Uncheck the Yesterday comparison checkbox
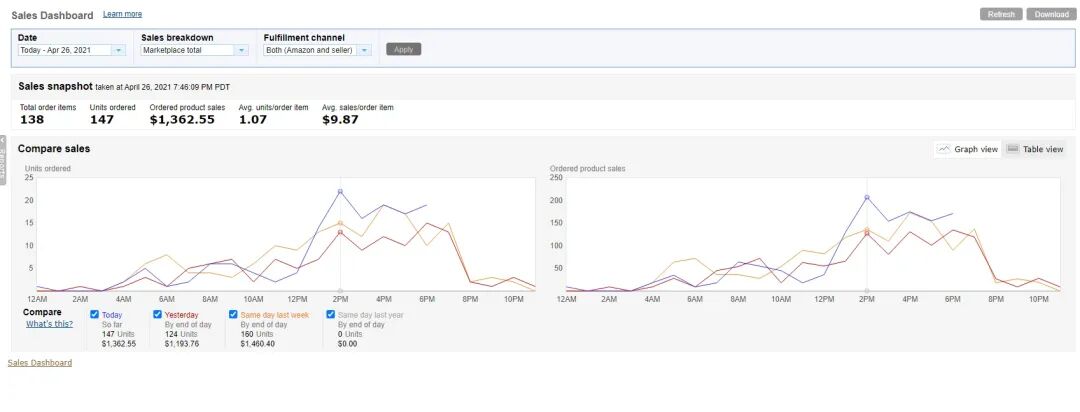Screen dimensions: 1080x412 (x=157, y=314)
